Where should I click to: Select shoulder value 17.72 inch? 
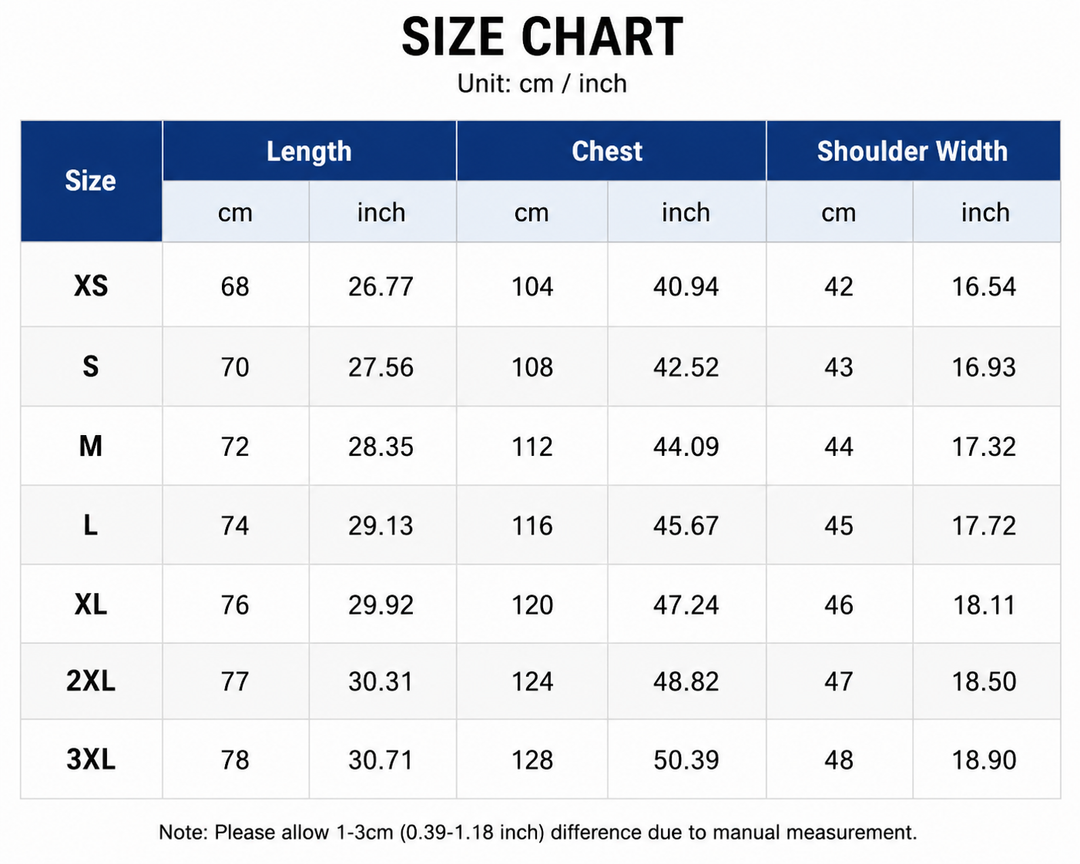(984, 526)
